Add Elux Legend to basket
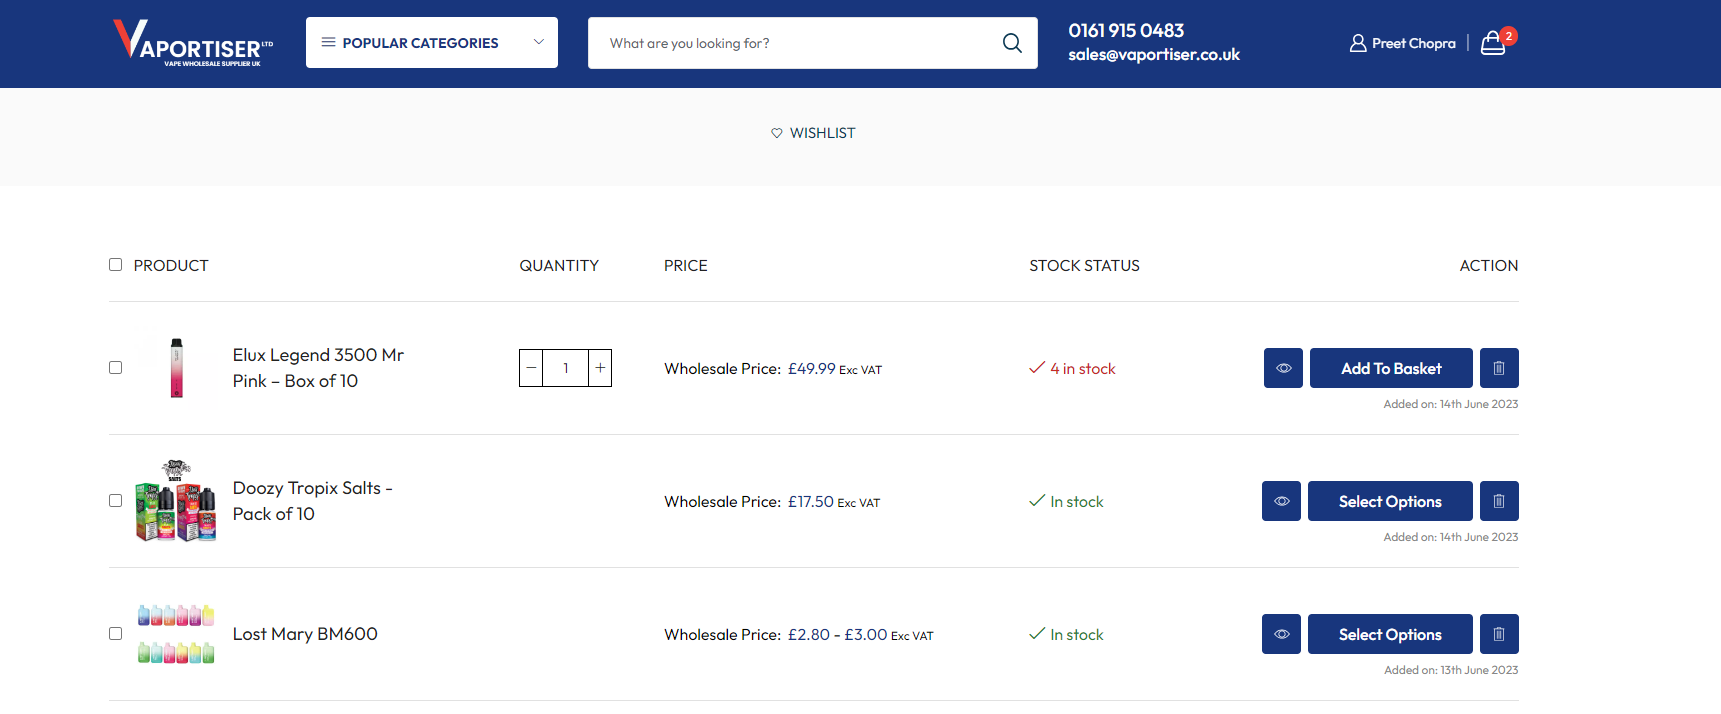Screen dimensions: 1721x714 pyautogui.click(x=1391, y=368)
